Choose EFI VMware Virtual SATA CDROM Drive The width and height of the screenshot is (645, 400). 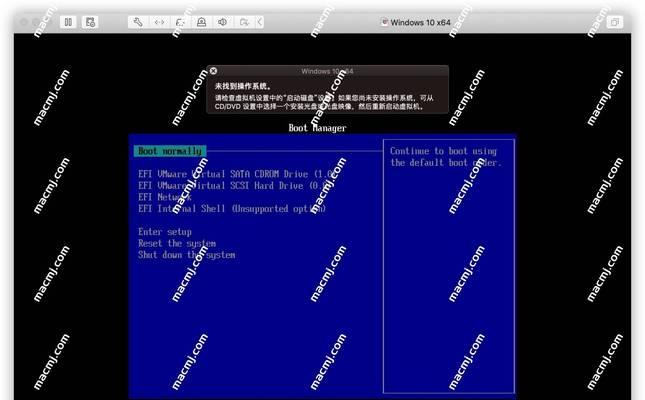pyautogui.click(x=236, y=174)
